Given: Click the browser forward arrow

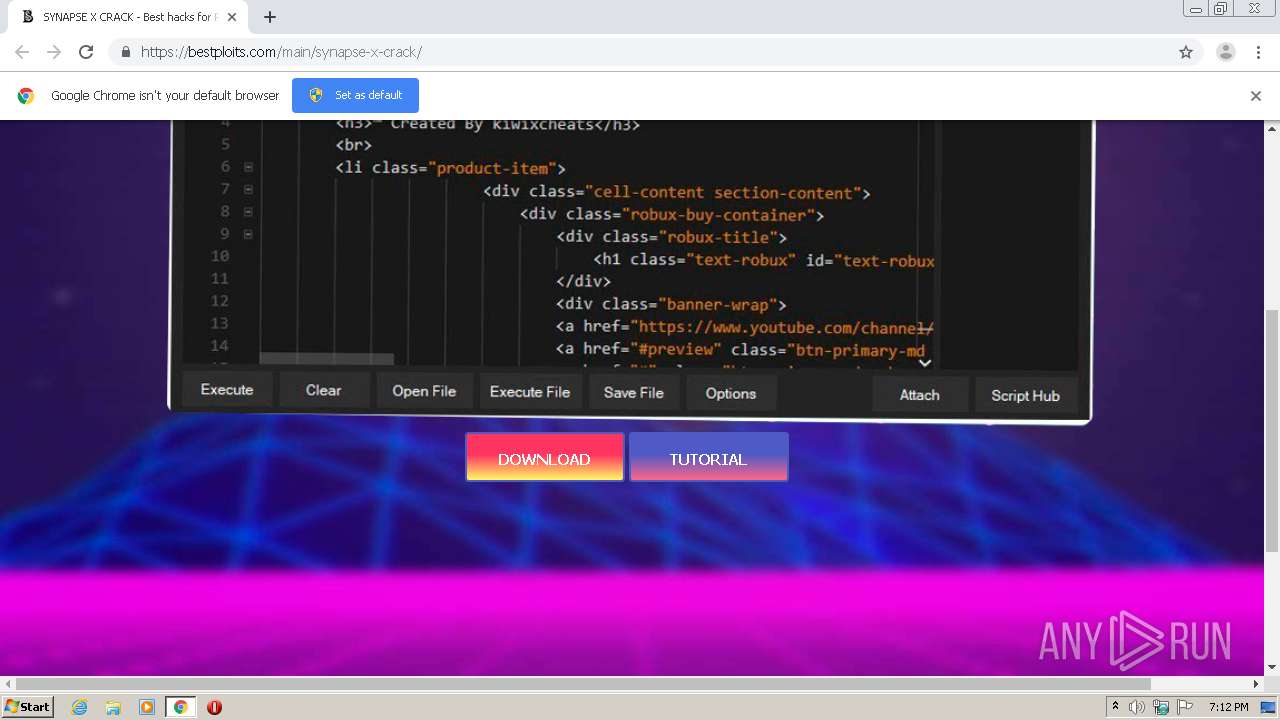Looking at the screenshot, I should coord(54,52).
